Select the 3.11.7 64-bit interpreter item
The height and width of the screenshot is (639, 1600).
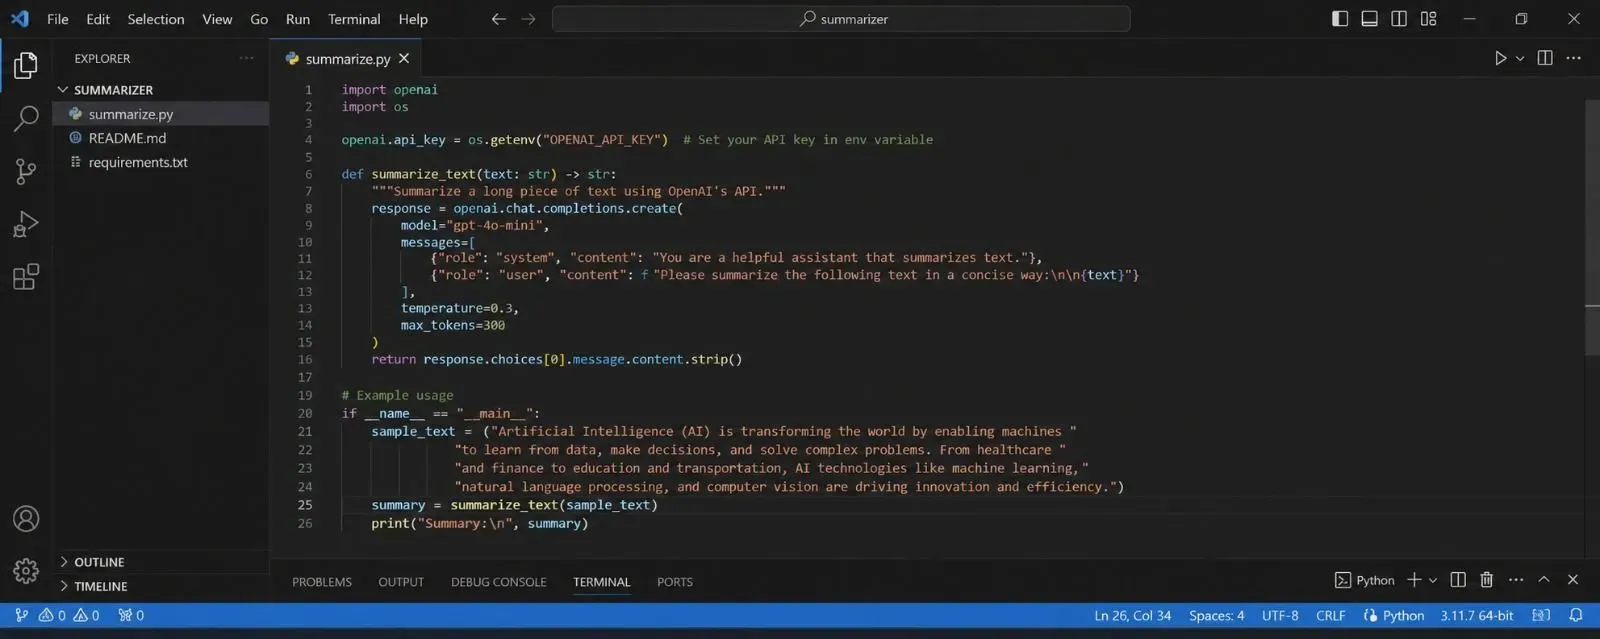1477,615
